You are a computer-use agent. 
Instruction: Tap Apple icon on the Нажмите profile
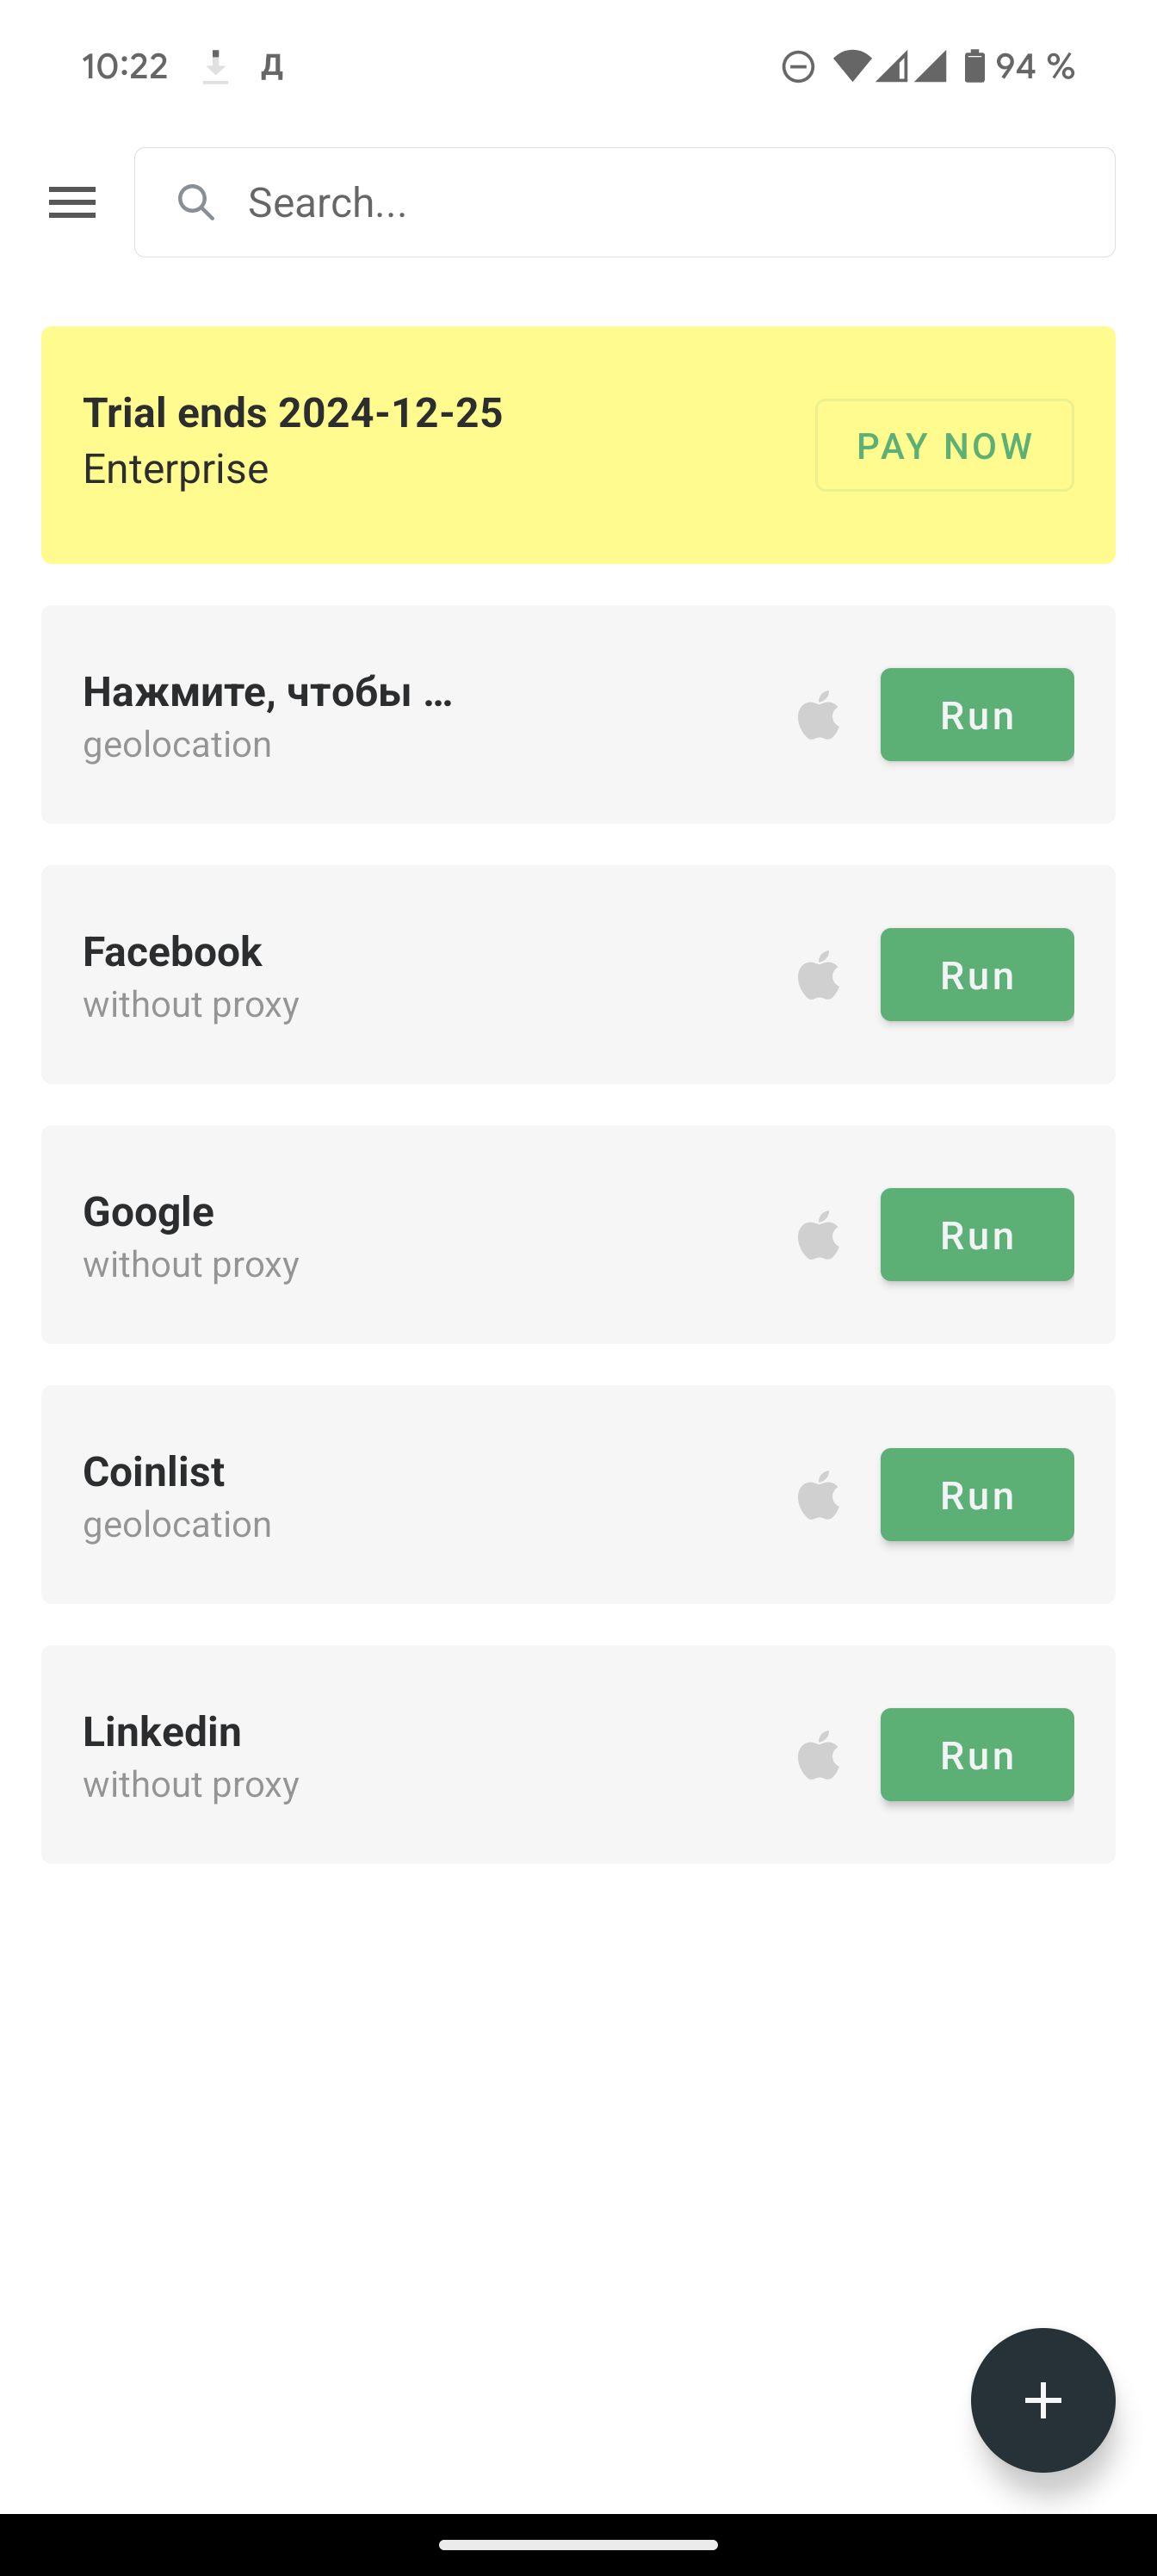point(818,715)
